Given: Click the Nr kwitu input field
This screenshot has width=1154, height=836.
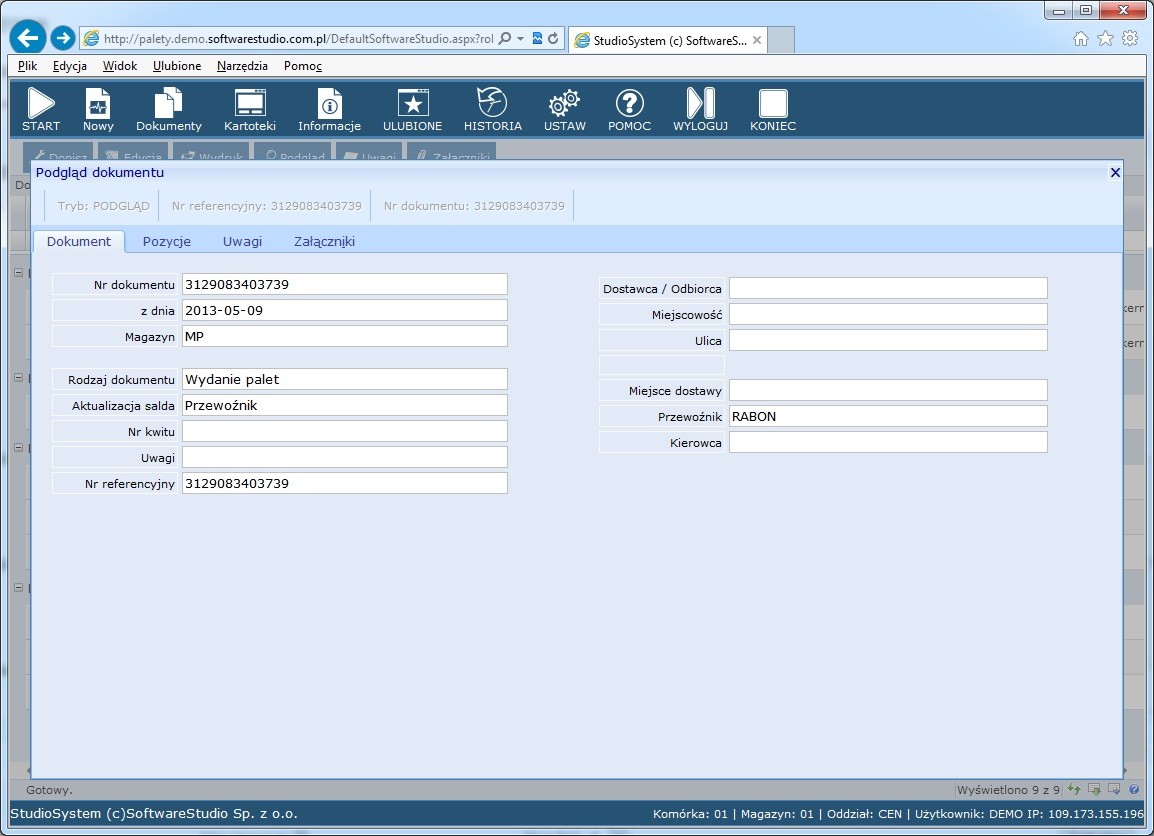Looking at the screenshot, I should pos(344,431).
